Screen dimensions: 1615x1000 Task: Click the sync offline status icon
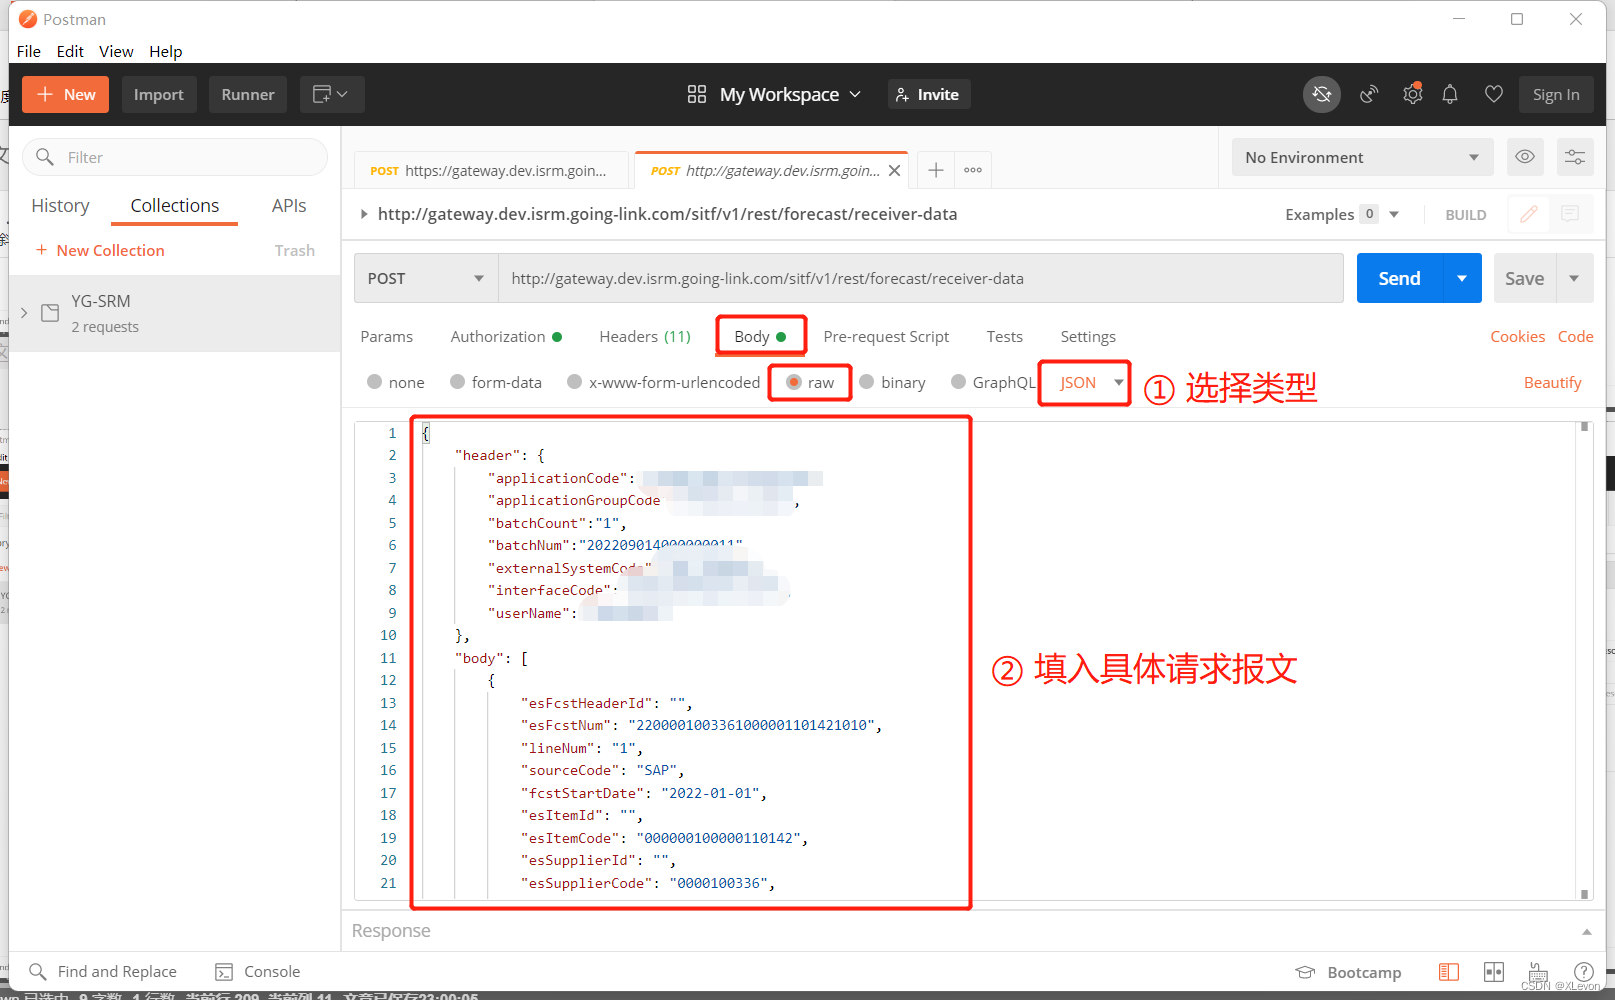1322,94
